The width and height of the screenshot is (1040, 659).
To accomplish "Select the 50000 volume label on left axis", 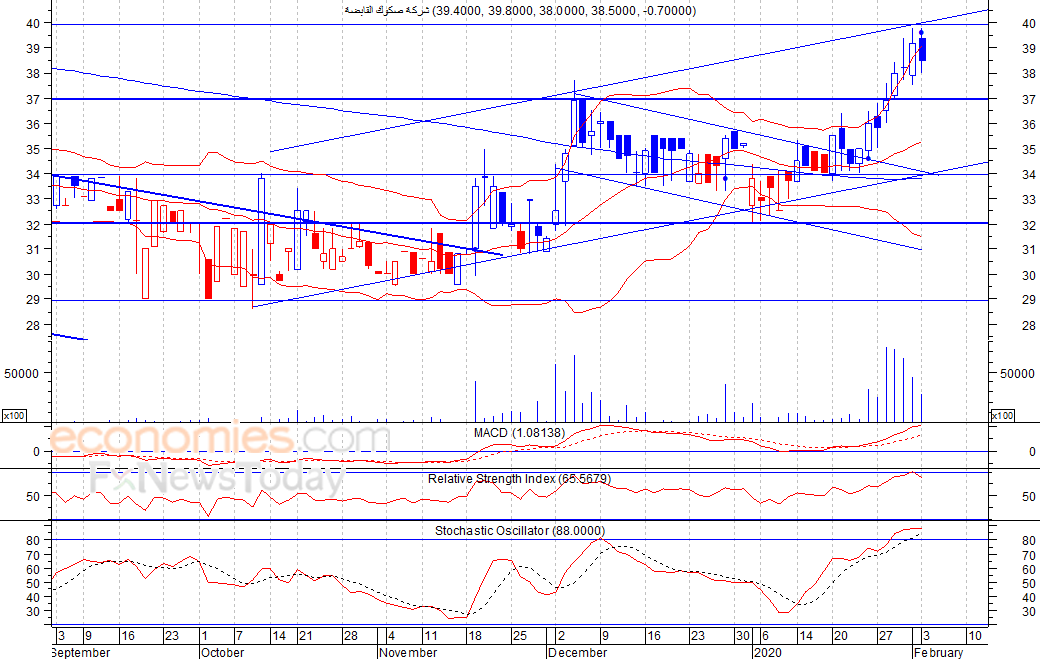I will 22,373.
